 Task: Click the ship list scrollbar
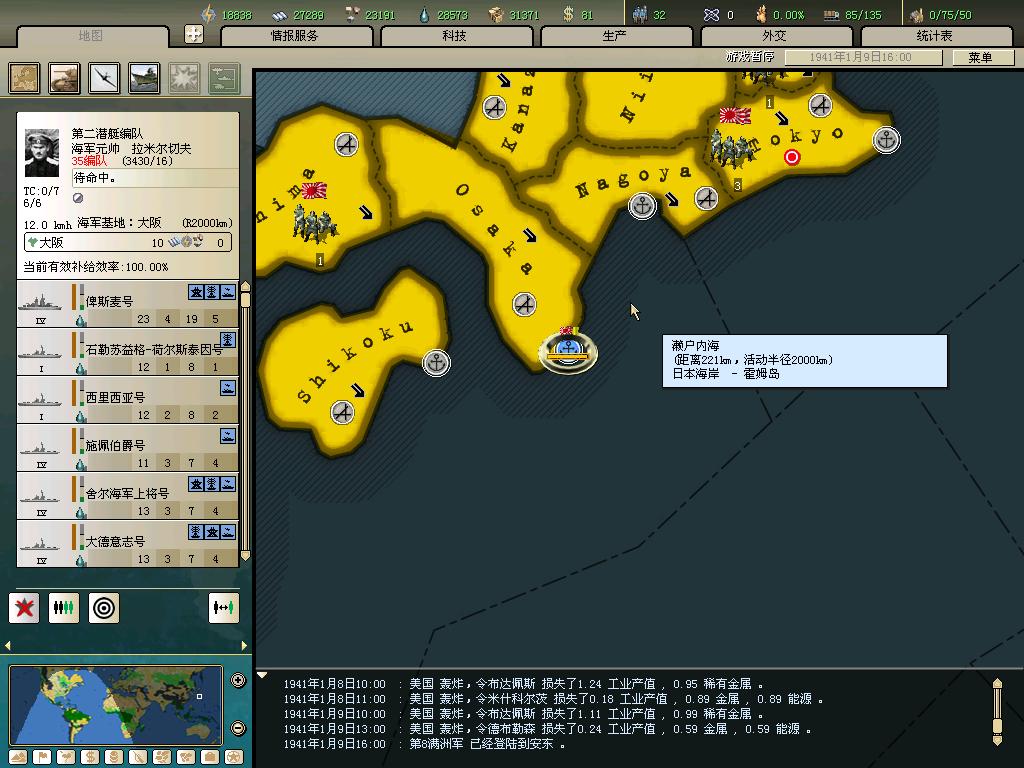244,420
